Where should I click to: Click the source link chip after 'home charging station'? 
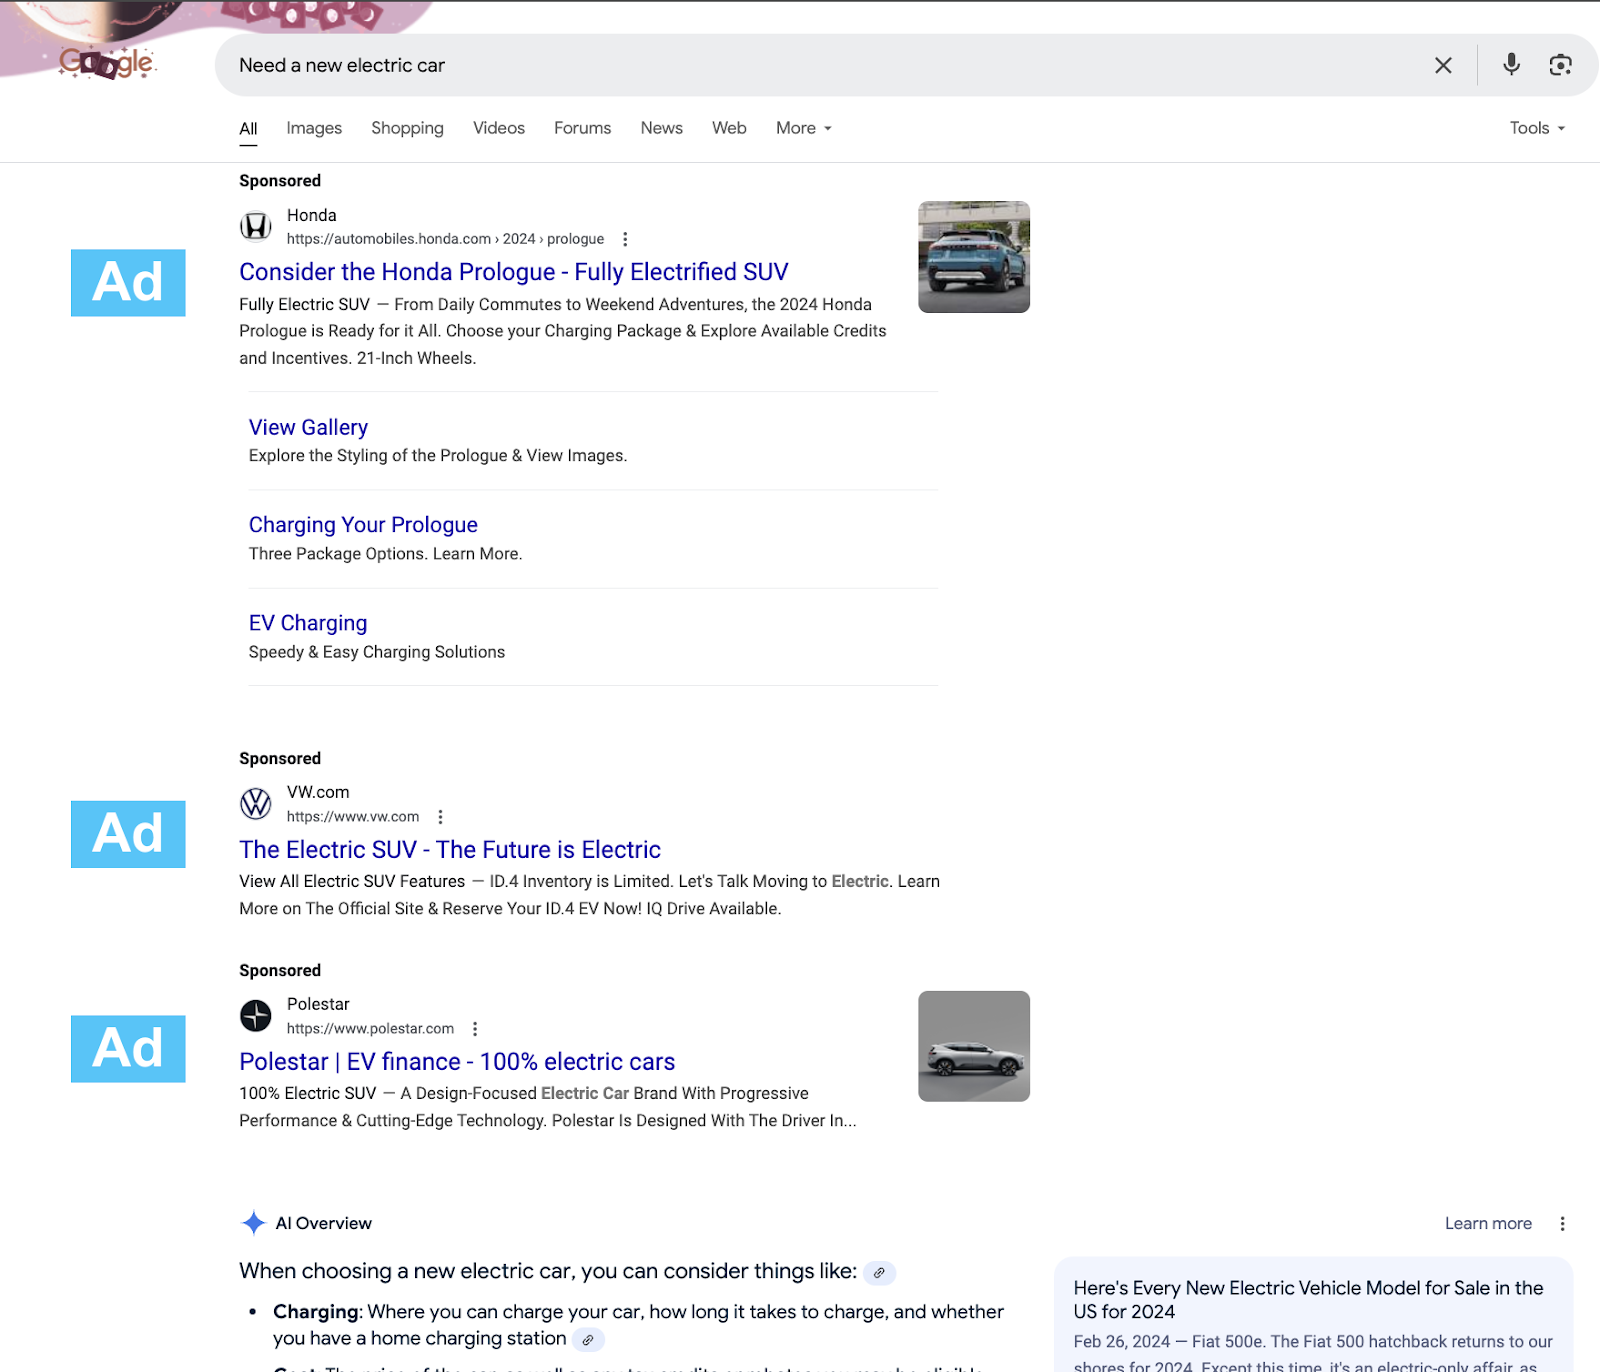point(588,1340)
